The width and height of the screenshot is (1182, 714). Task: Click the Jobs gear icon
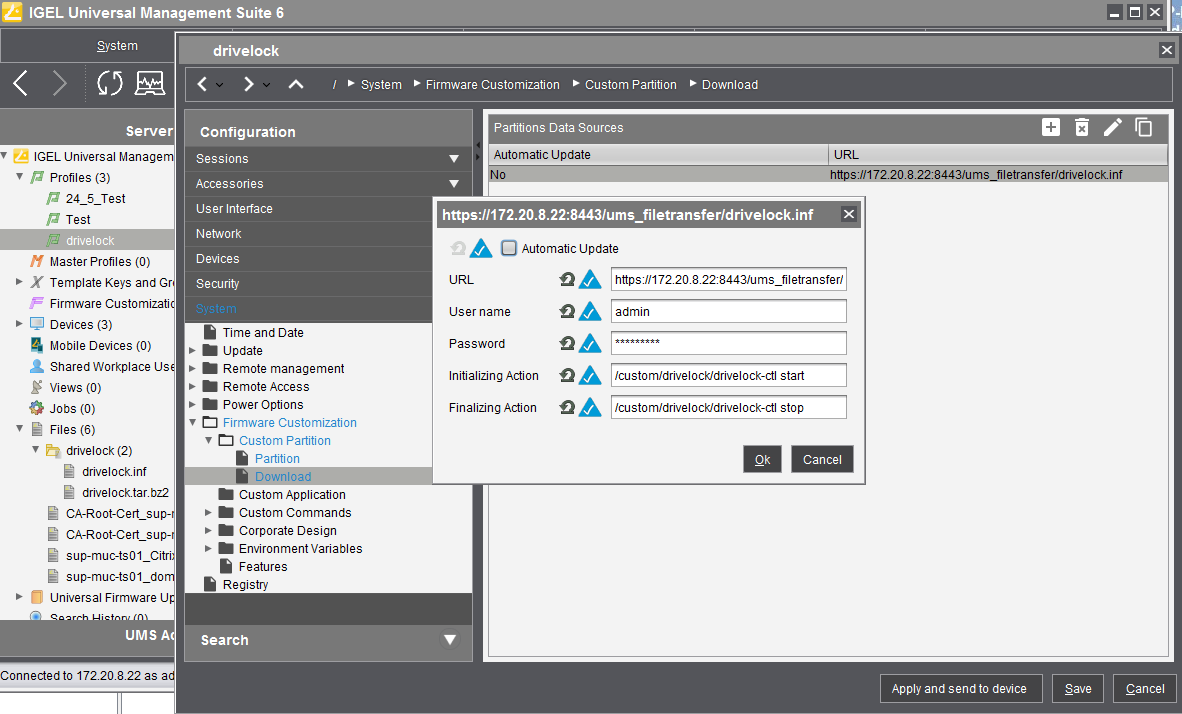[x=36, y=409]
